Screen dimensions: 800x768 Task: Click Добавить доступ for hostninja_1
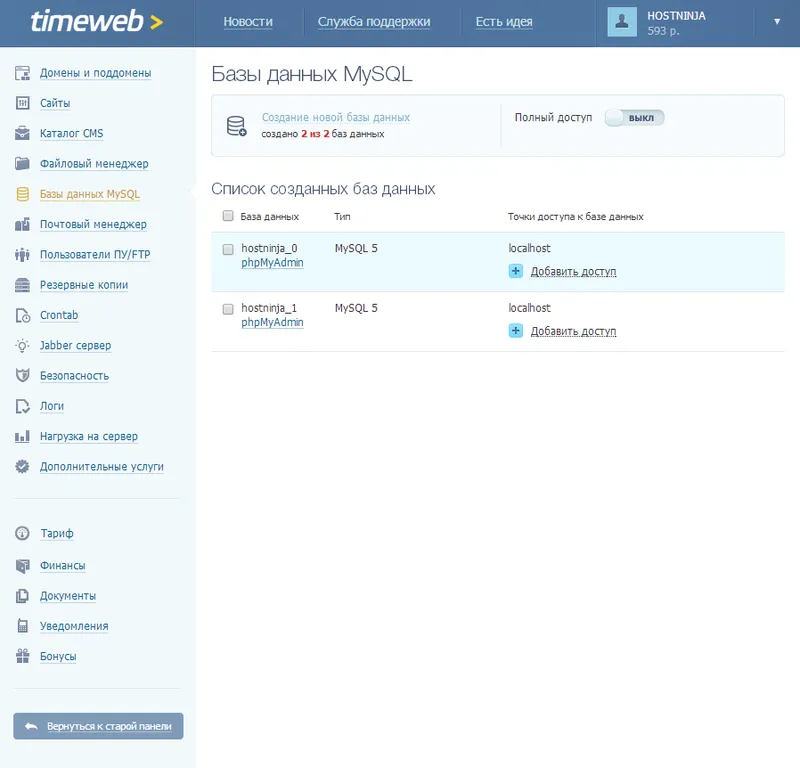coord(573,331)
